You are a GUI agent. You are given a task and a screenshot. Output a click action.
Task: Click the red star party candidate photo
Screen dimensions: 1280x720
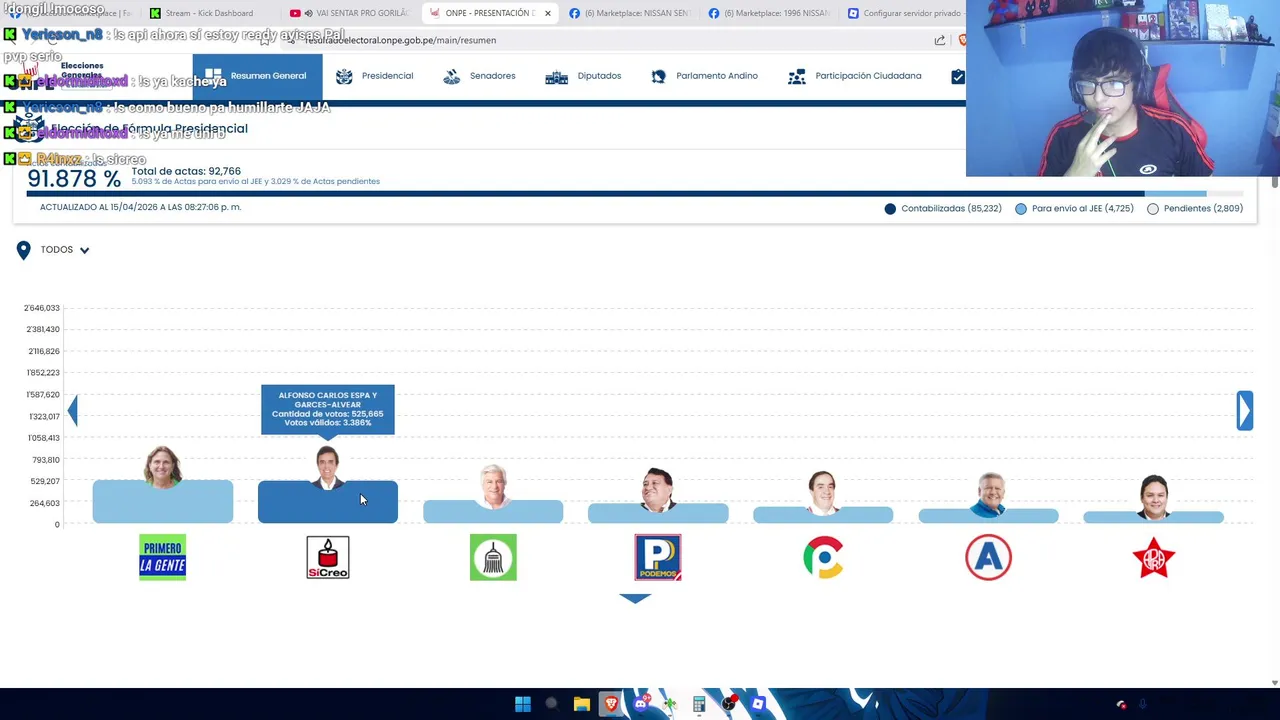1154,496
